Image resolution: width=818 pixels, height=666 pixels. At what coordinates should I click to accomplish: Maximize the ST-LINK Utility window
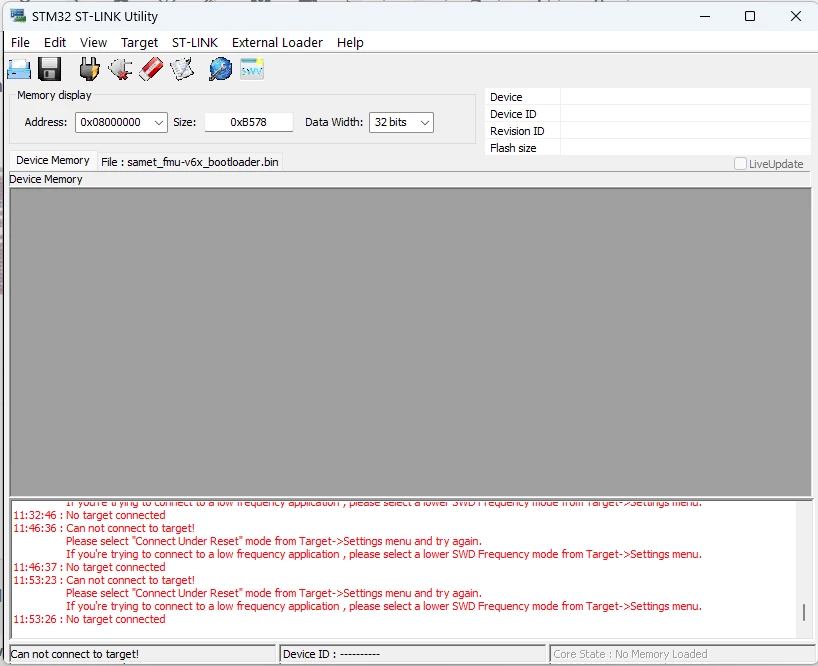(x=750, y=16)
